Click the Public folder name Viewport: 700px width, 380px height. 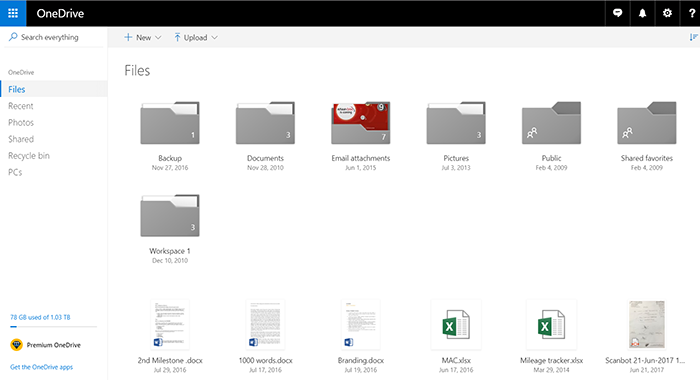point(551,158)
